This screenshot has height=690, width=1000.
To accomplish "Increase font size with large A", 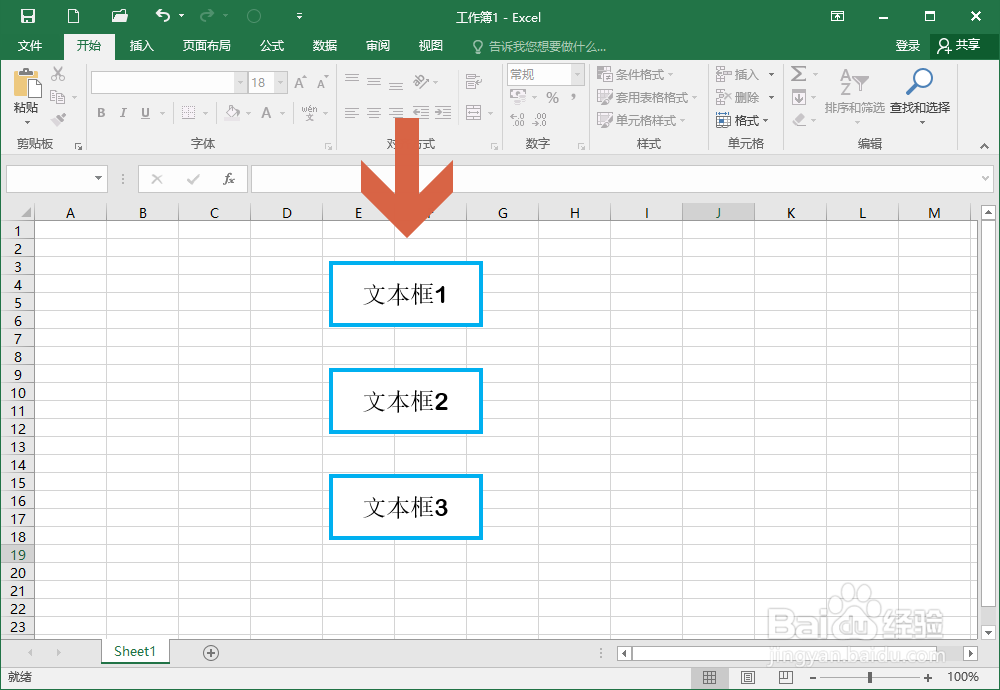I will tap(300, 83).
